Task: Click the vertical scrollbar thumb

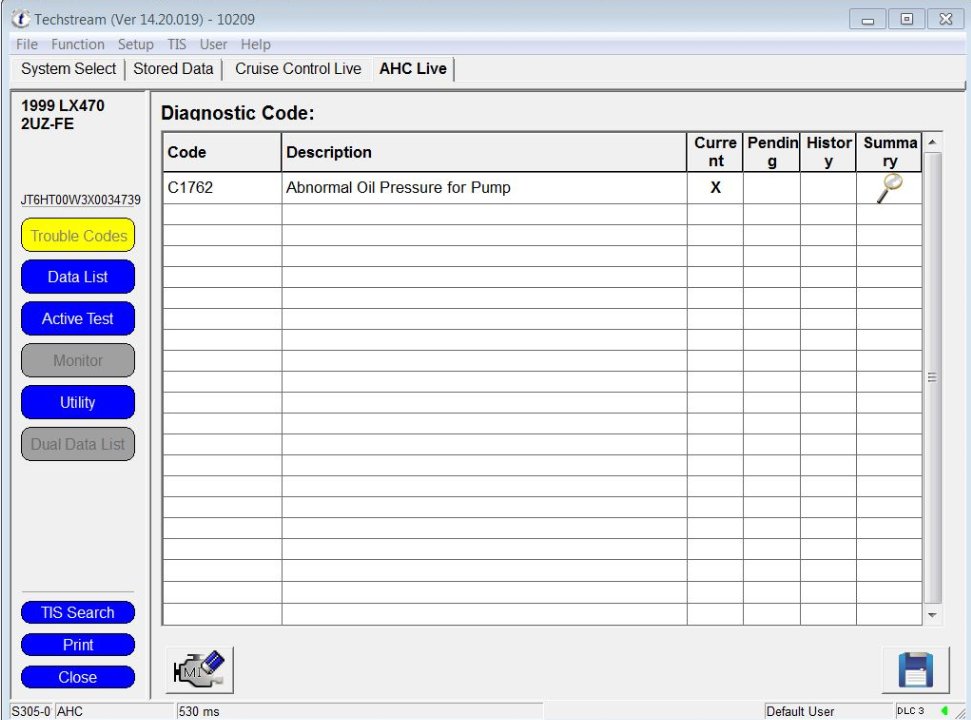Action: coord(932,378)
